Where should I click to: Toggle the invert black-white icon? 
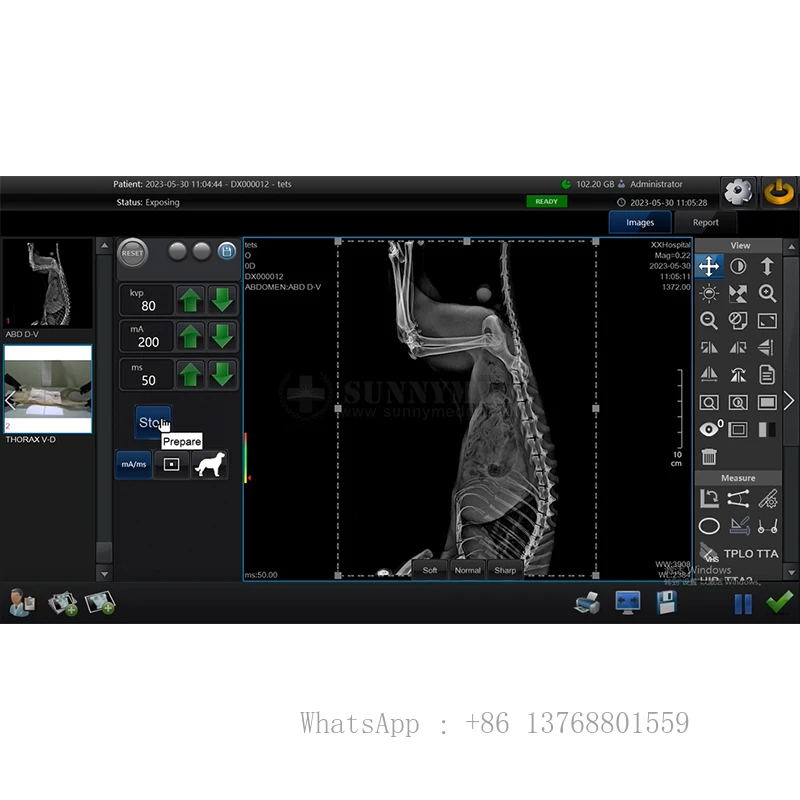(x=767, y=430)
